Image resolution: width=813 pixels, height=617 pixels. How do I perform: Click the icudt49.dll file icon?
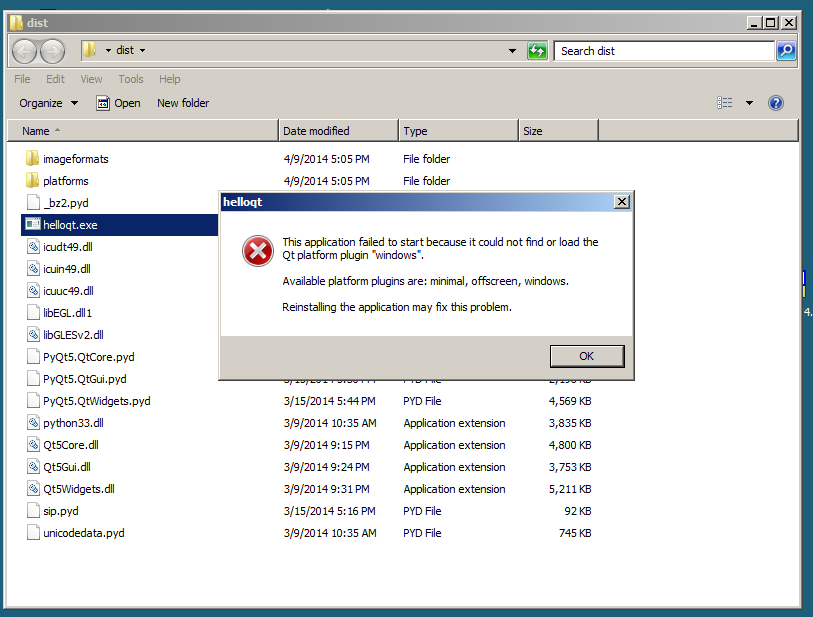(x=33, y=247)
